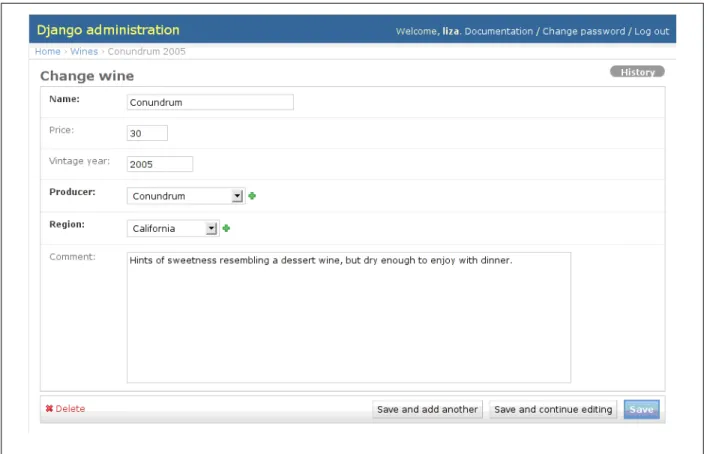707x454 pixels.
Task: Open the History of this wine
Action: [637, 72]
